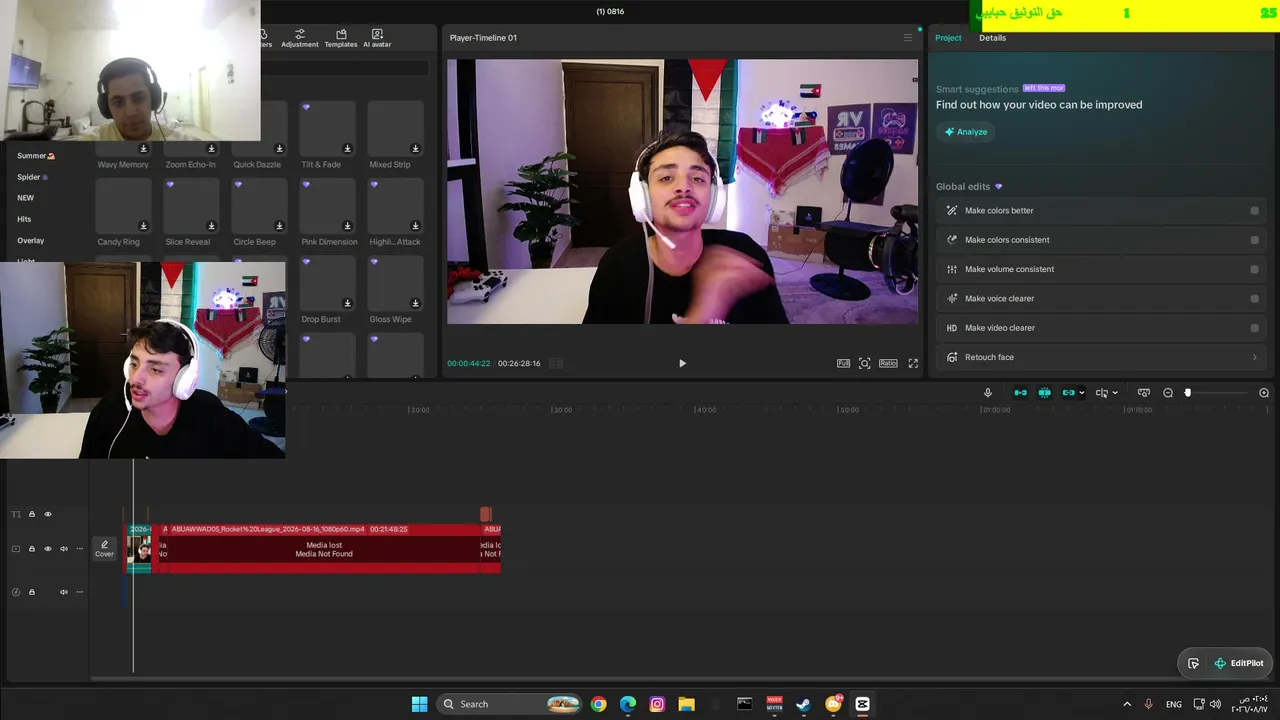Download the Circle Beep effect

click(x=279, y=226)
